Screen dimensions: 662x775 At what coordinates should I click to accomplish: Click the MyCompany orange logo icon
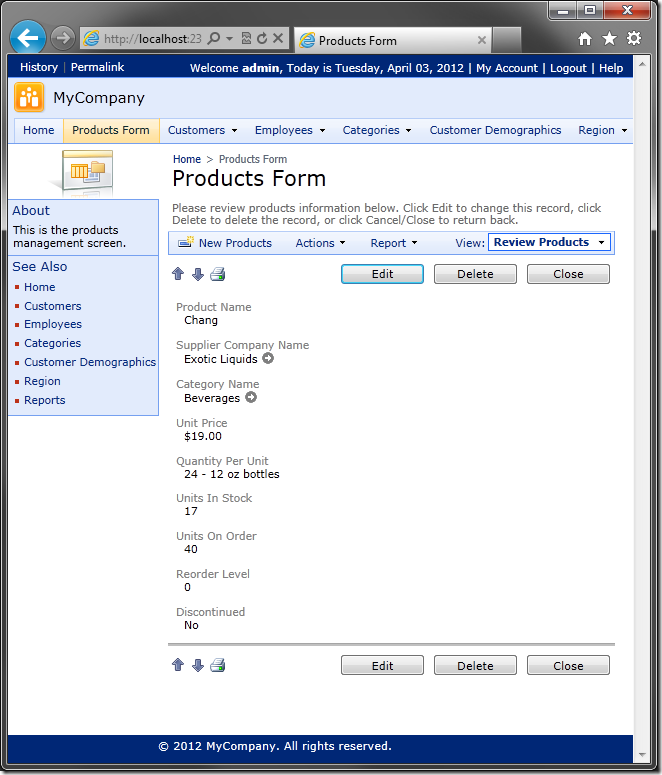[x=29, y=97]
